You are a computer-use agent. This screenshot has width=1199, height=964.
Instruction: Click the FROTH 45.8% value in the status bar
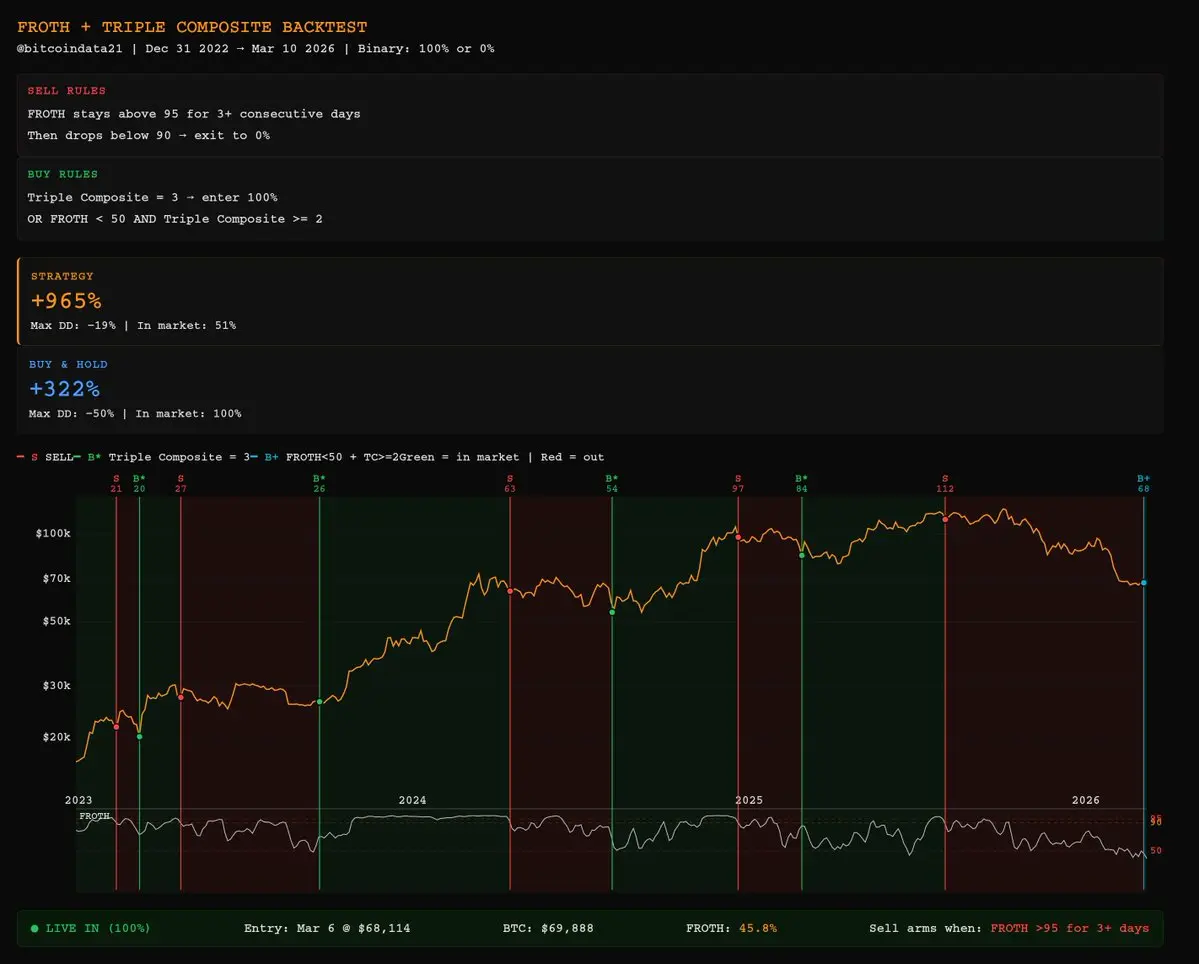757,929
